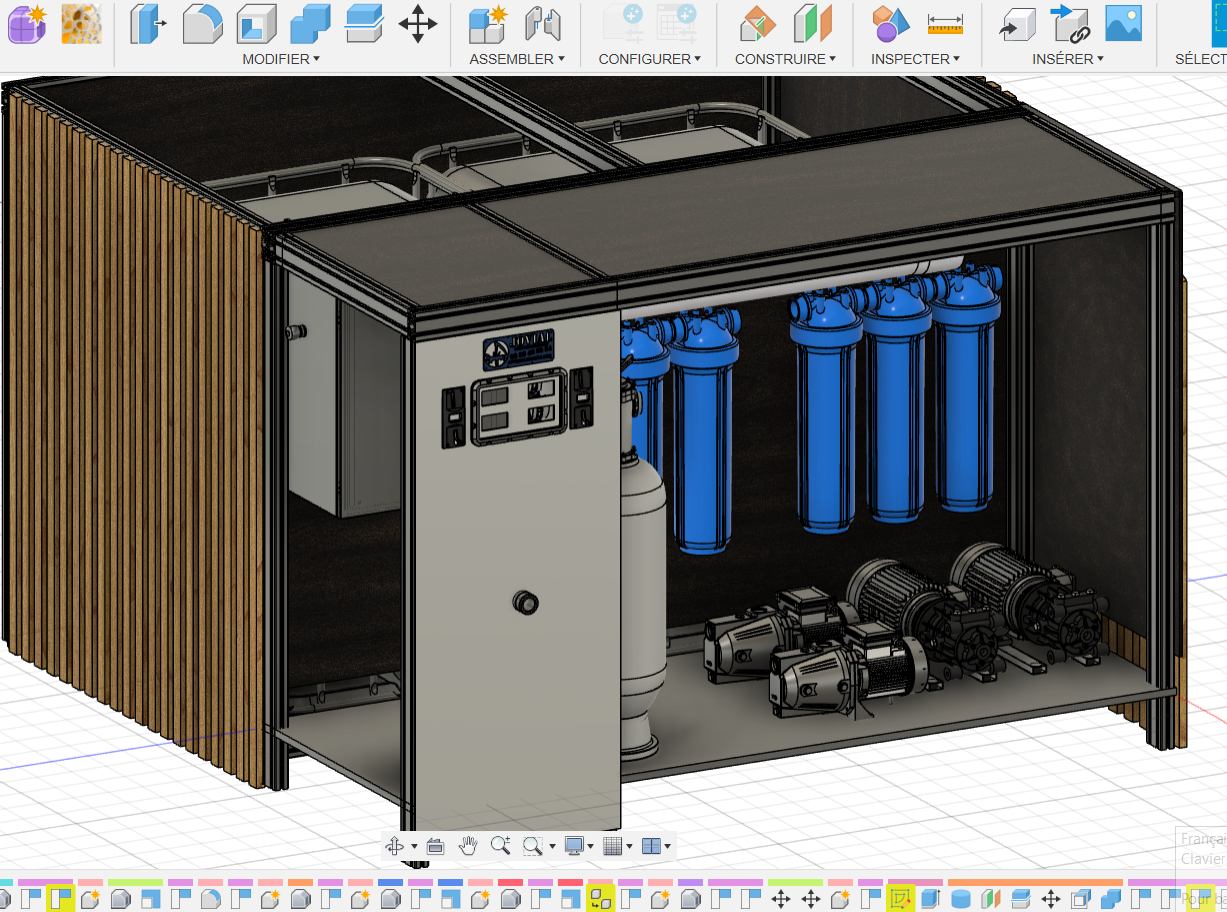The height and width of the screenshot is (912, 1227).
Task: Click the Measure ruler icon
Action: pyautogui.click(x=944, y=23)
